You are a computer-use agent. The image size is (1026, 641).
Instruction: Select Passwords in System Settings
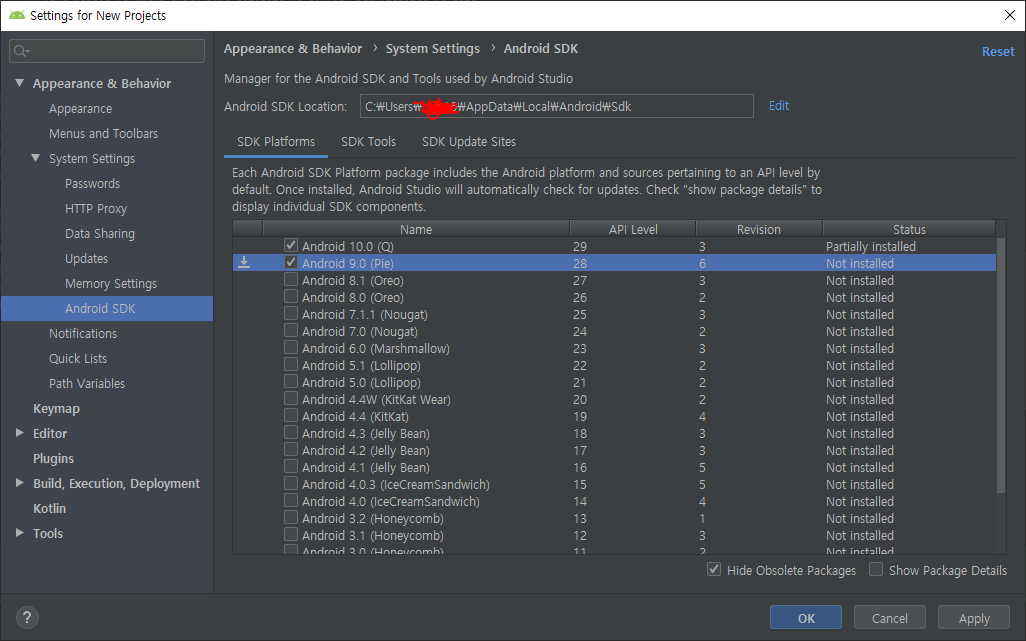tap(92, 184)
